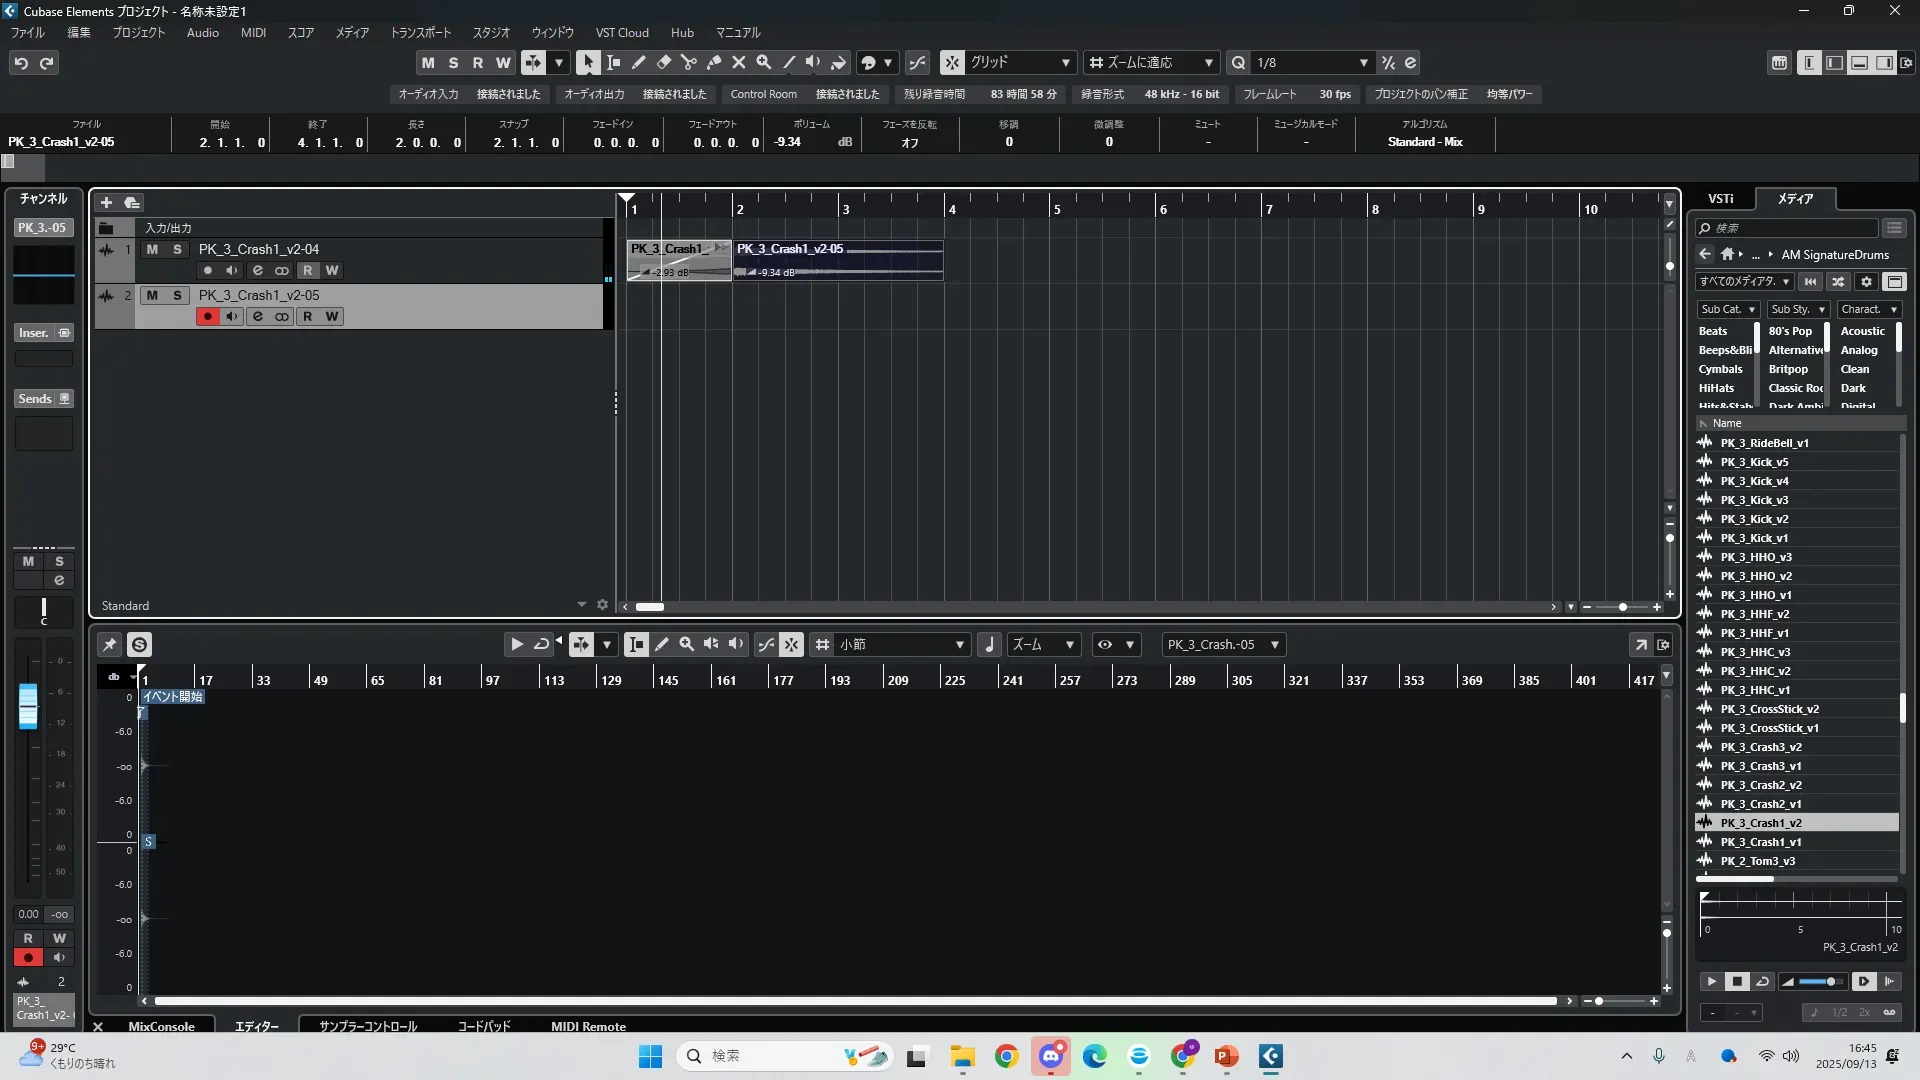Image resolution: width=1920 pixels, height=1080 pixels.
Task: Open the 1/8 quantize preset dropdown
Action: click(1363, 62)
